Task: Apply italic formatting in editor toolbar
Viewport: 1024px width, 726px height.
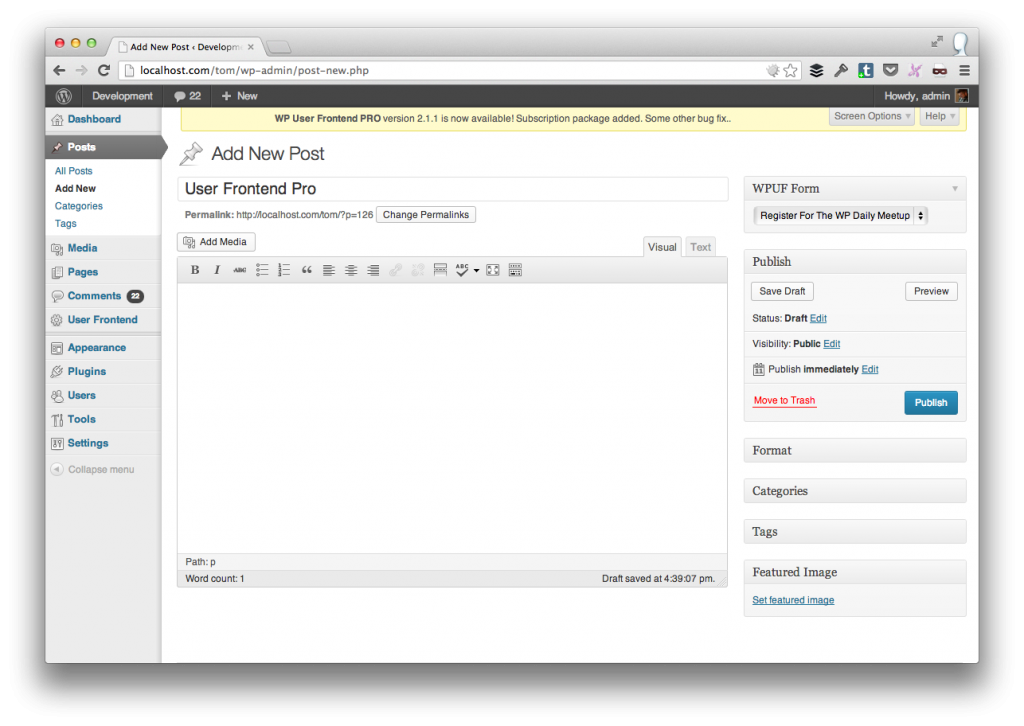Action: tap(217, 270)
